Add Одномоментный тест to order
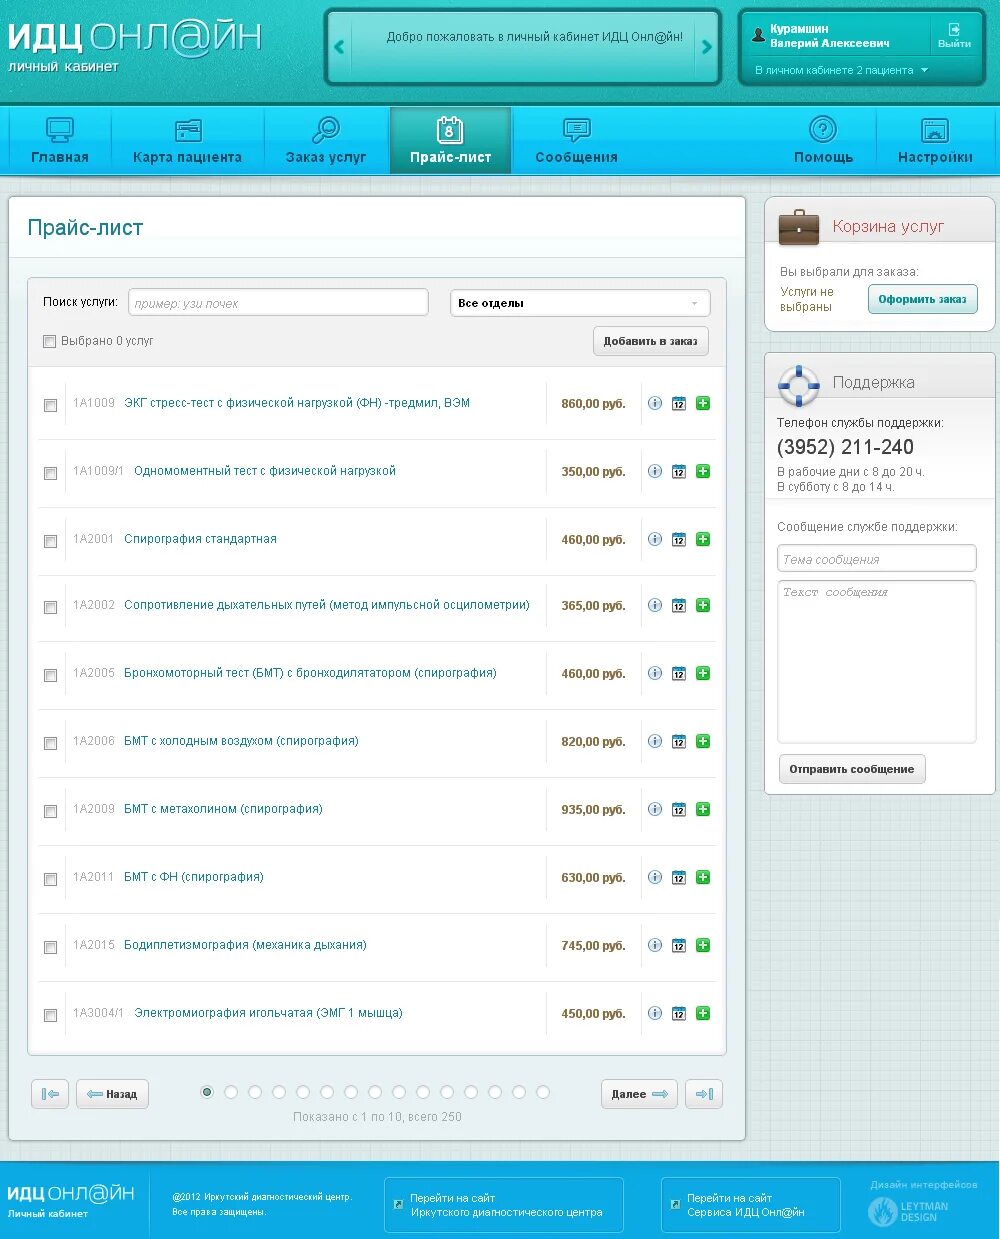Viewport: 1000px width, 1239px height. [703, 471]
